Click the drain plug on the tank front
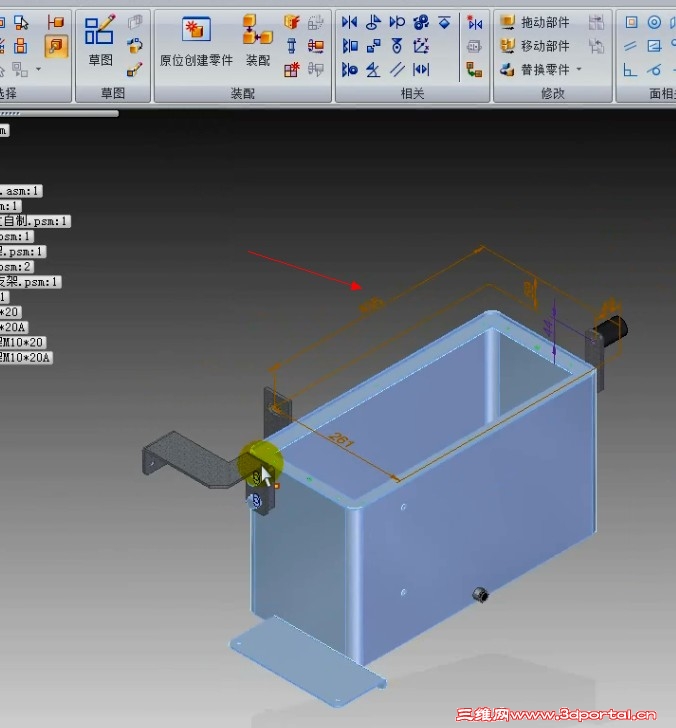Viewport: 676px width, 728px height. click(480, 594)
